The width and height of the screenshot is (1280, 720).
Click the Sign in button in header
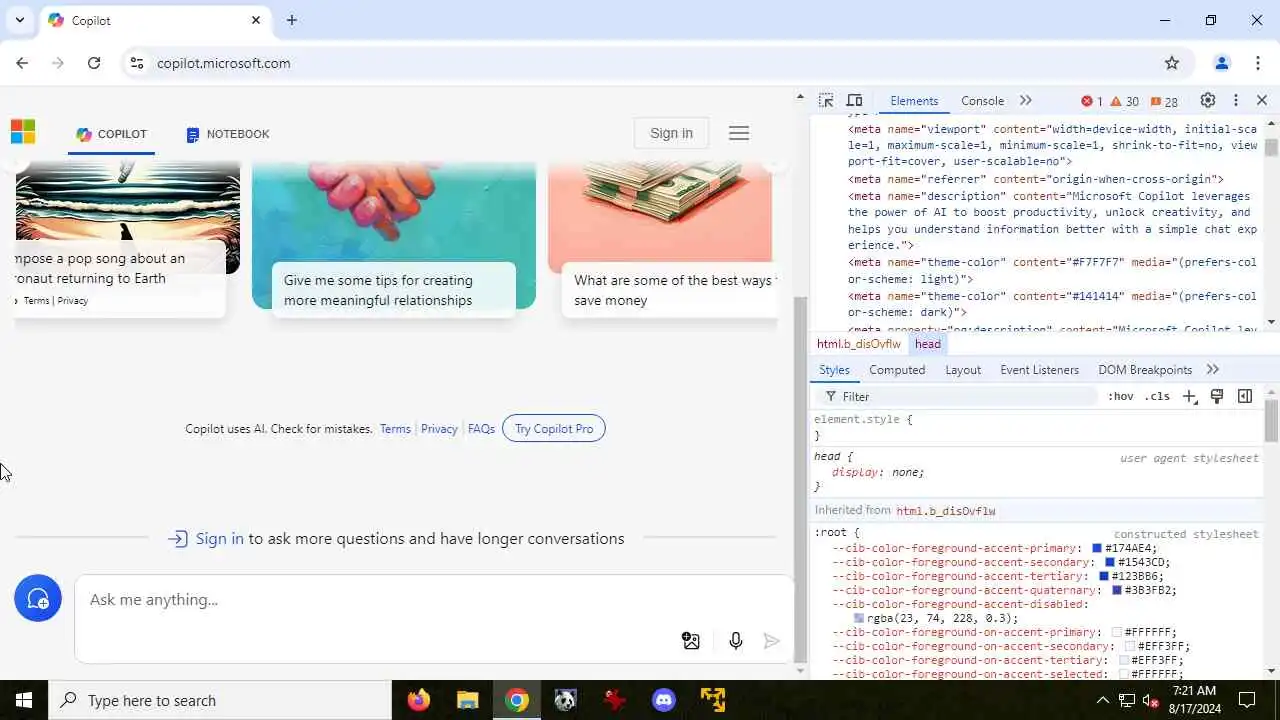point(671,133)
